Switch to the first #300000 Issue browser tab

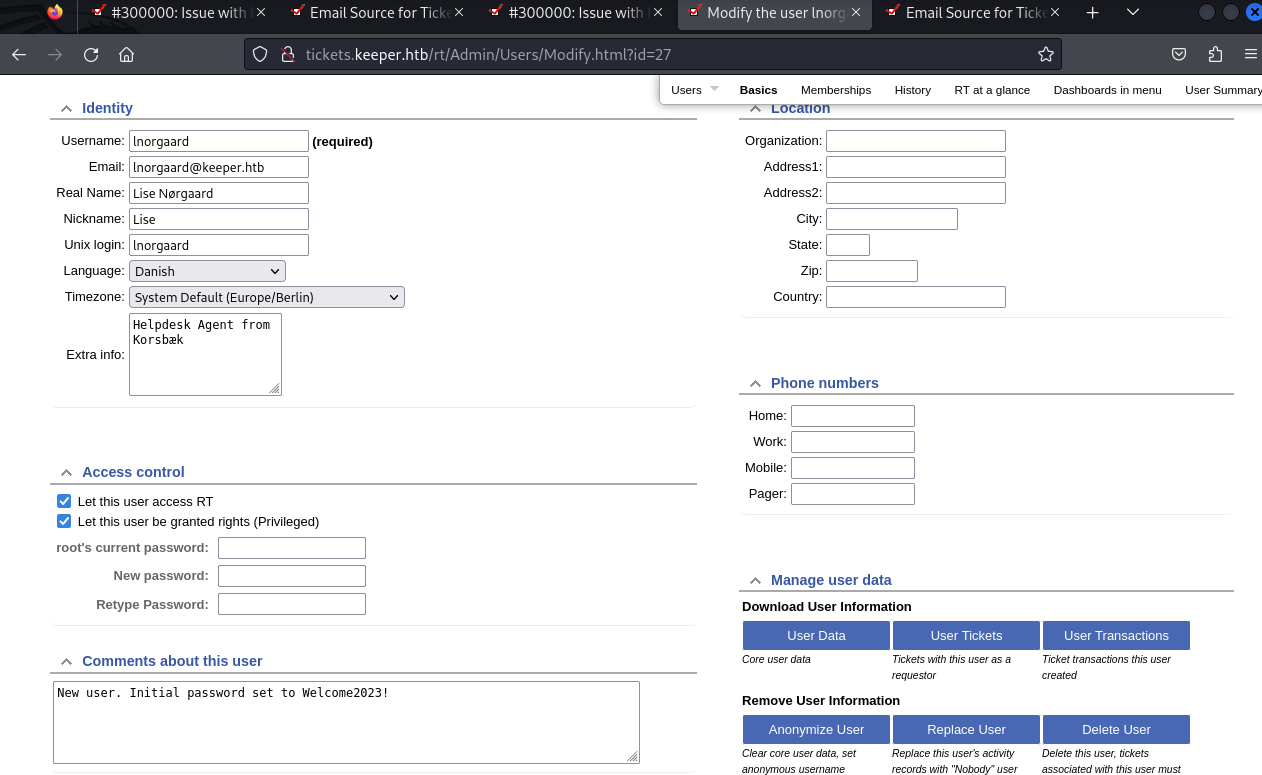[178, 13]
